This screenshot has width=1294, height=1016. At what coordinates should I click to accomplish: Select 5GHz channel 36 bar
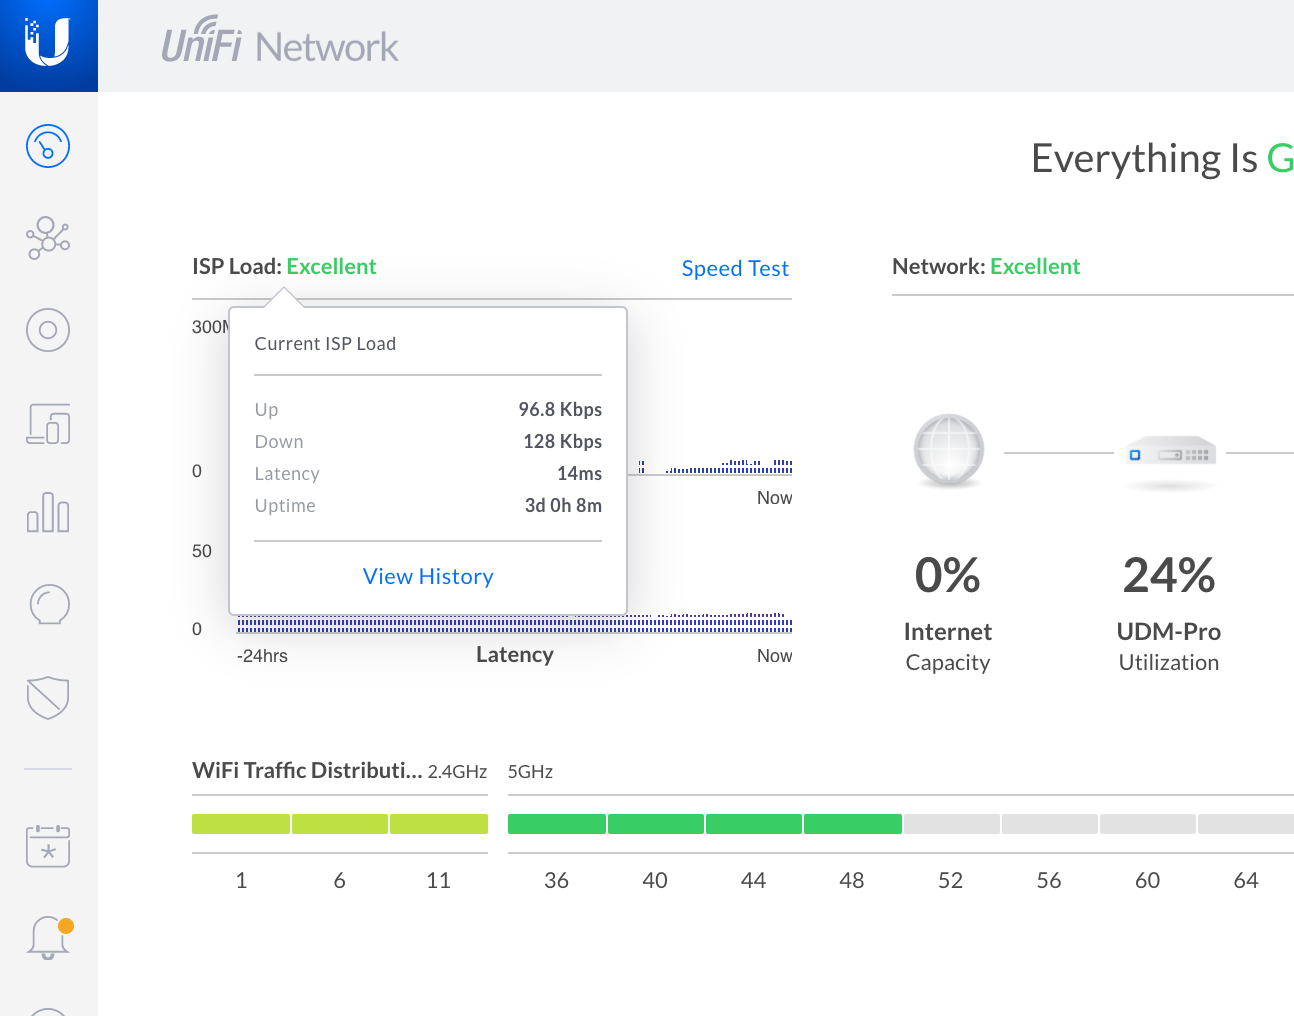[556, 824]
